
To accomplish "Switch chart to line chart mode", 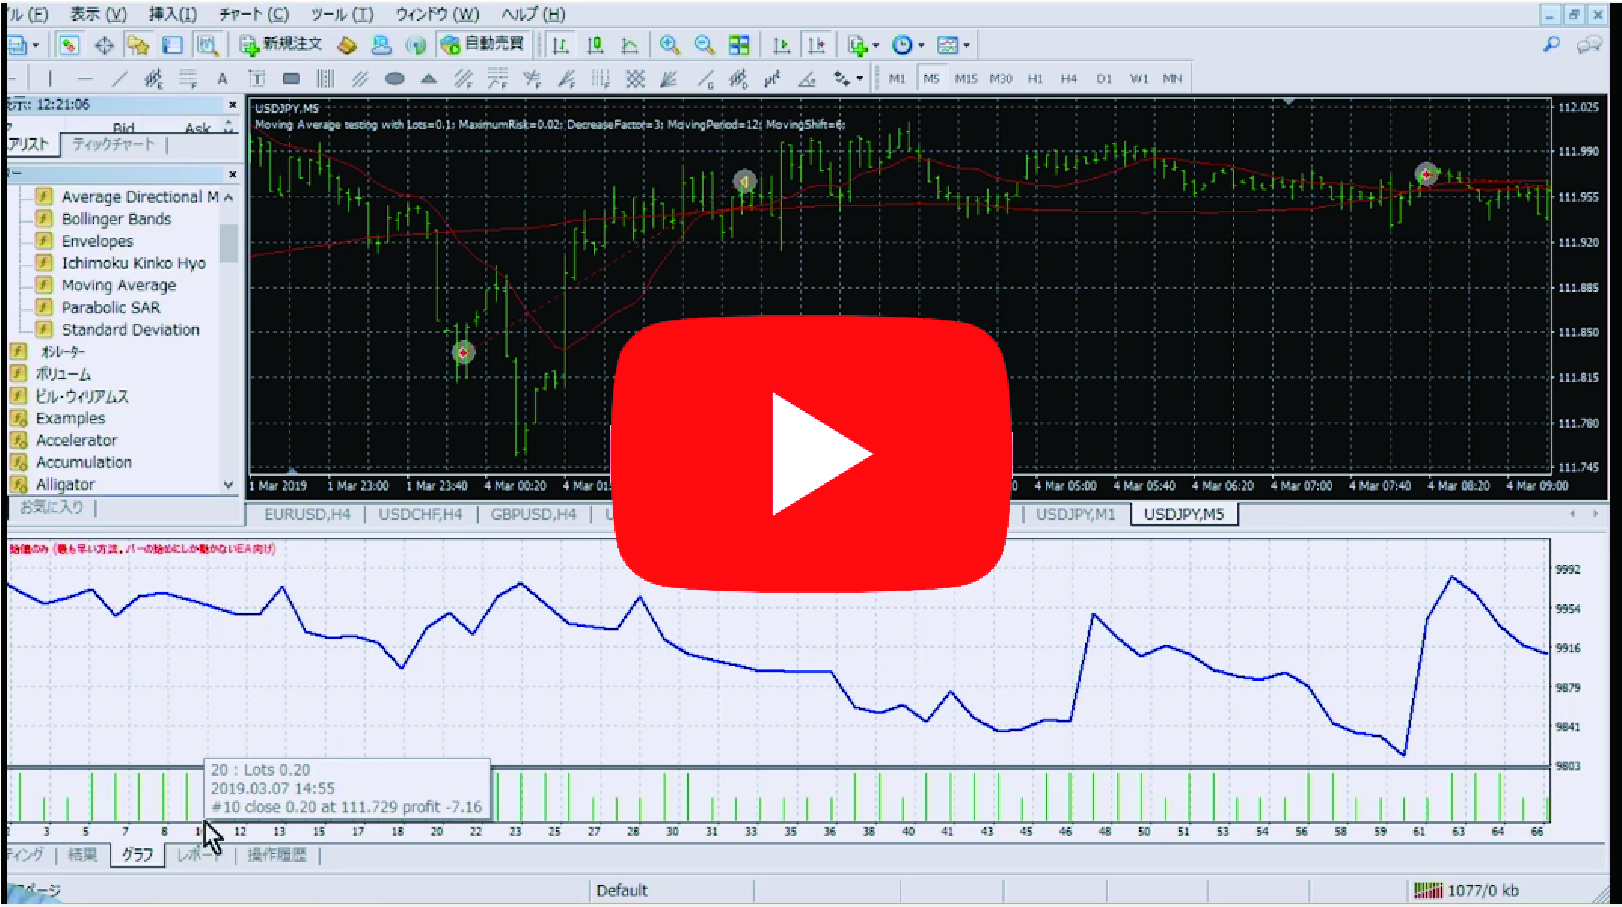I will point(630,45).
